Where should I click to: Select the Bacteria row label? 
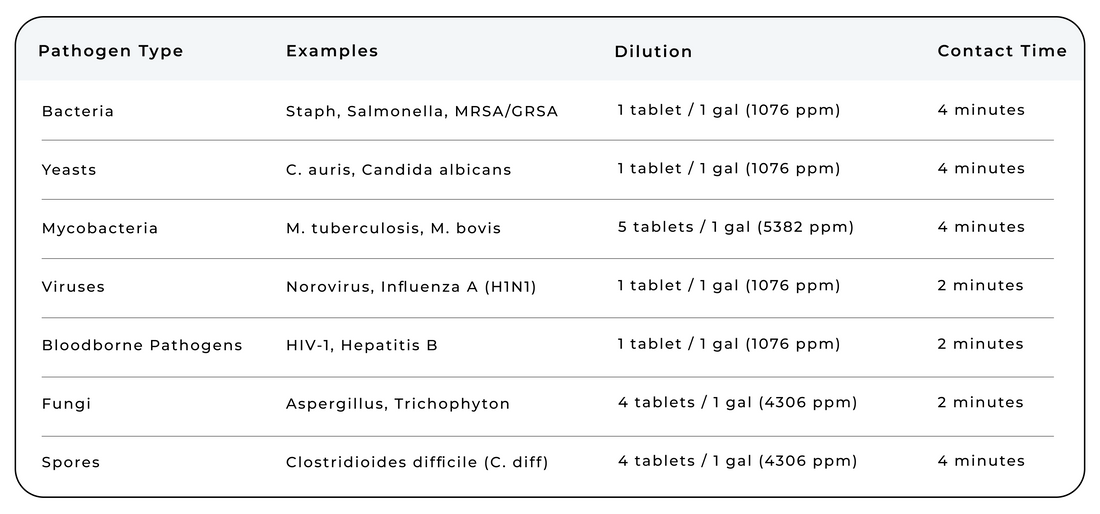pos(78,111)
